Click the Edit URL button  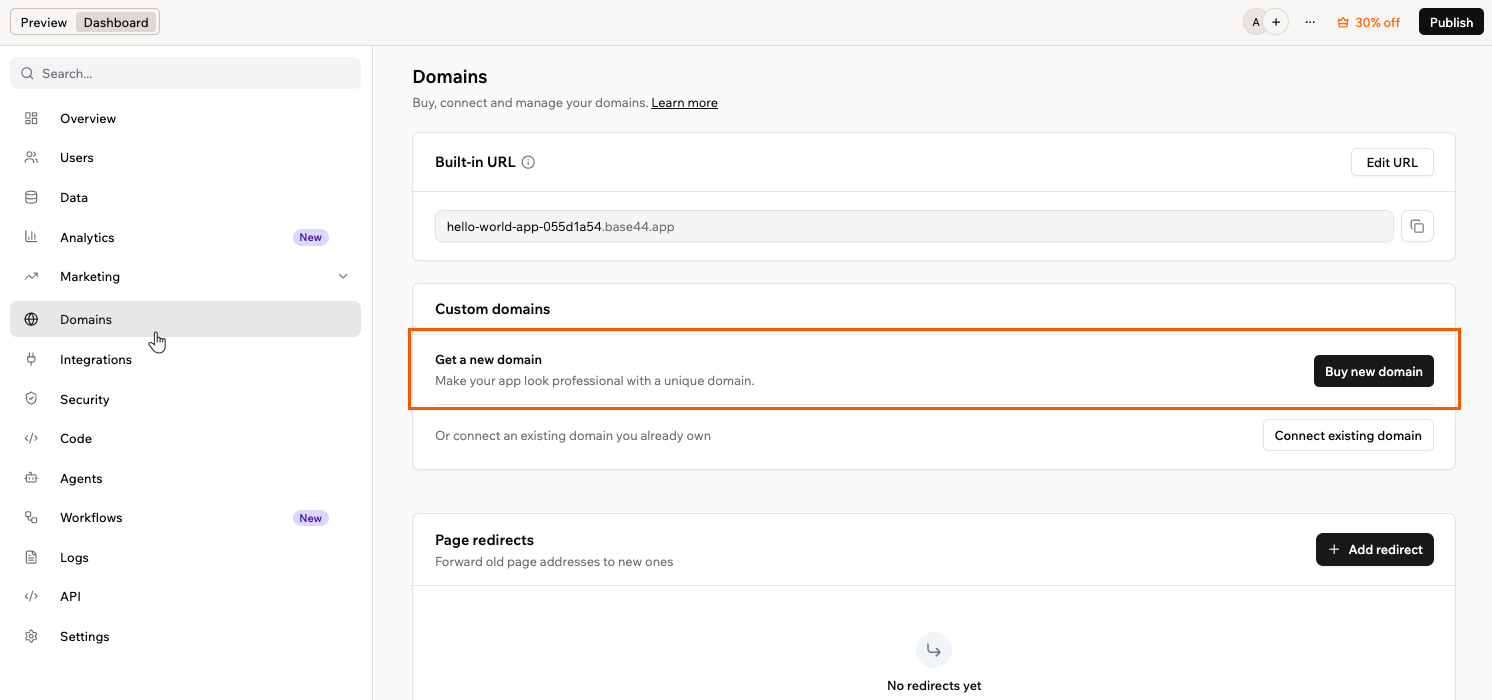(x=1392, y=162)
